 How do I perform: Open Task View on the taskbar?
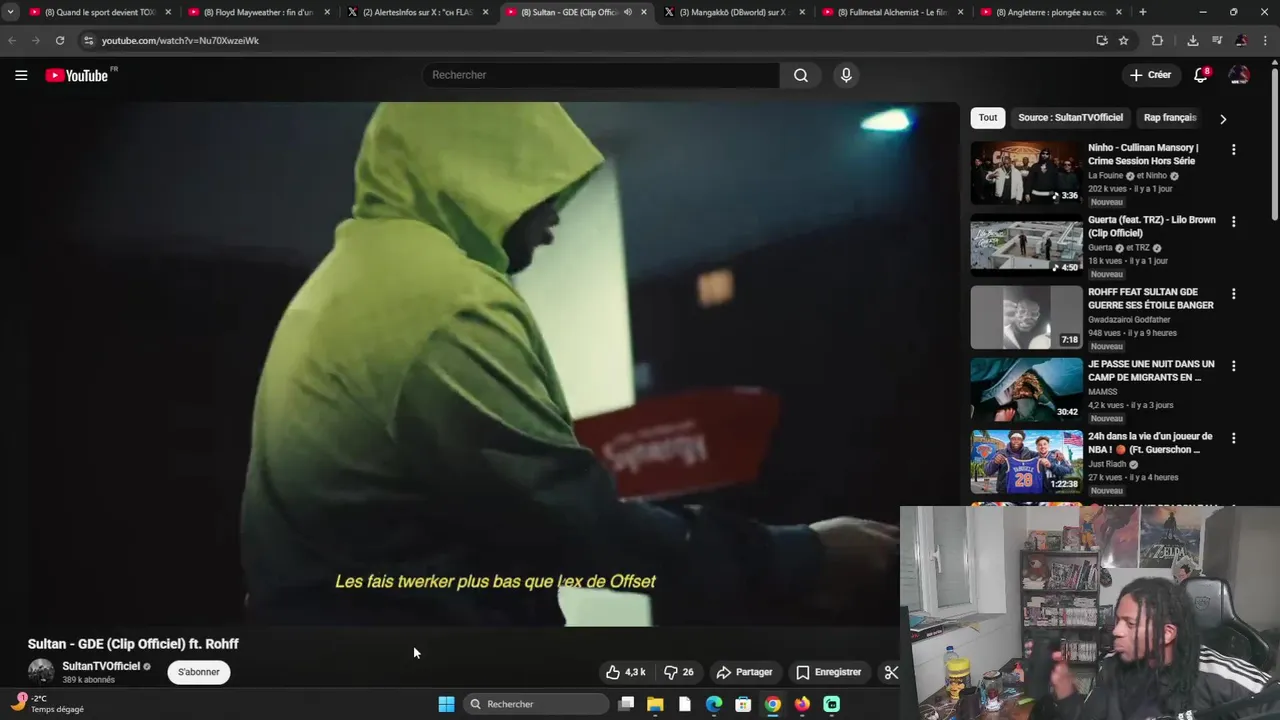tap(626, 704)
